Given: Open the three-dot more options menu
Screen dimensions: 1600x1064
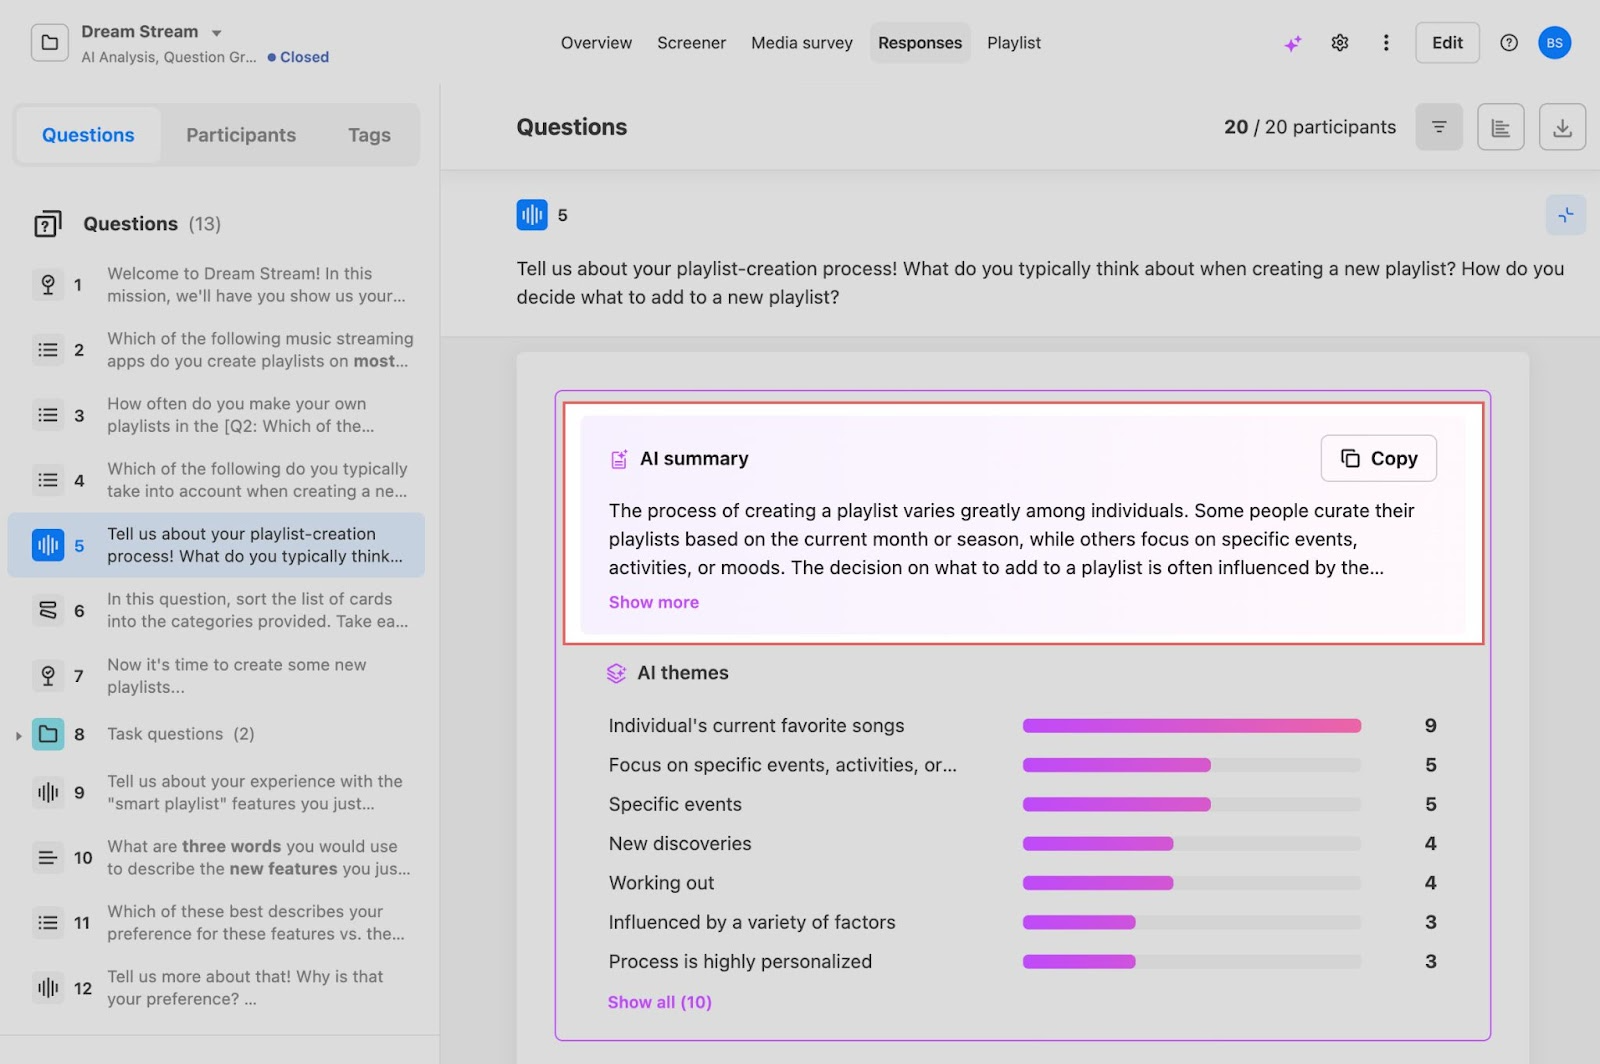Looking at the screenshot, I should [x=1386, y=43].
